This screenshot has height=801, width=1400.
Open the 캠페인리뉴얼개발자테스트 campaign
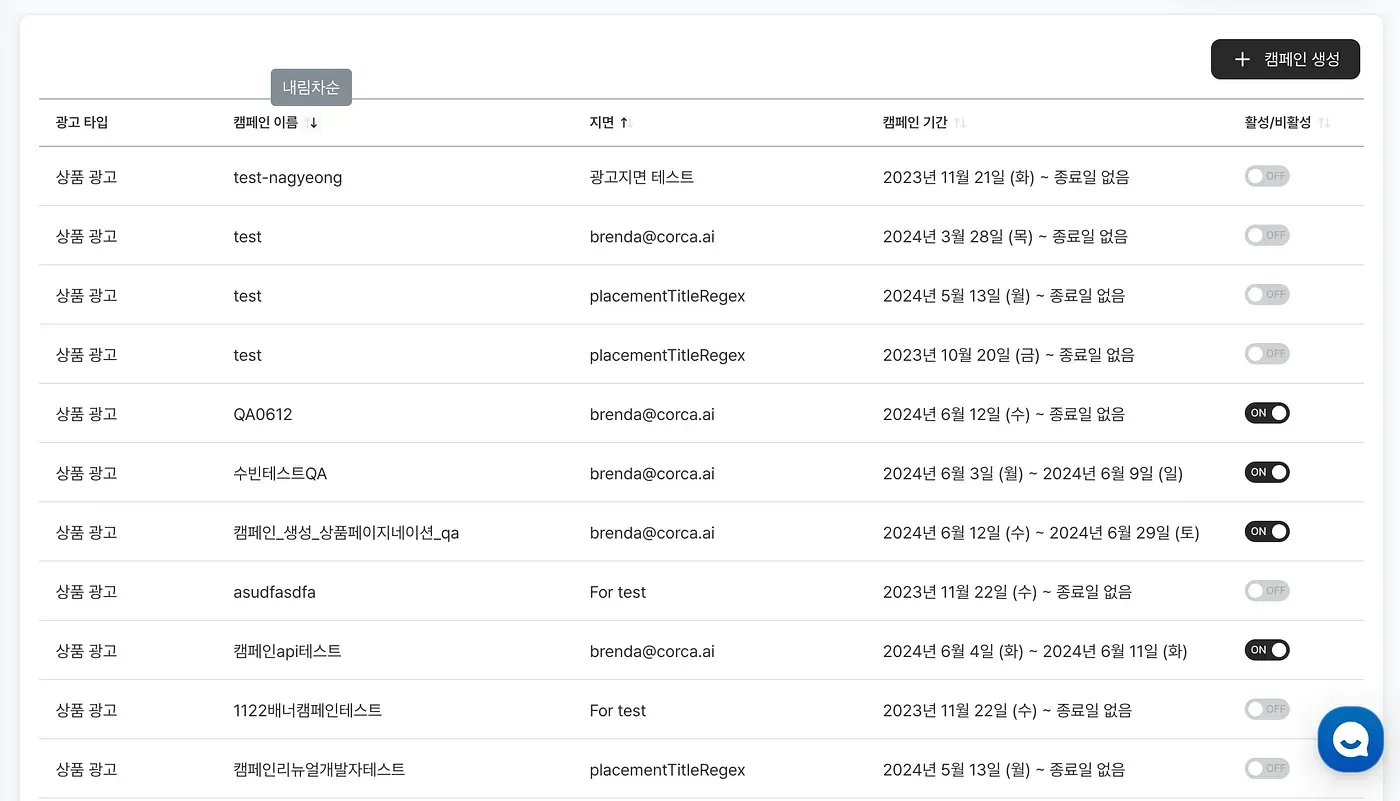319,770
